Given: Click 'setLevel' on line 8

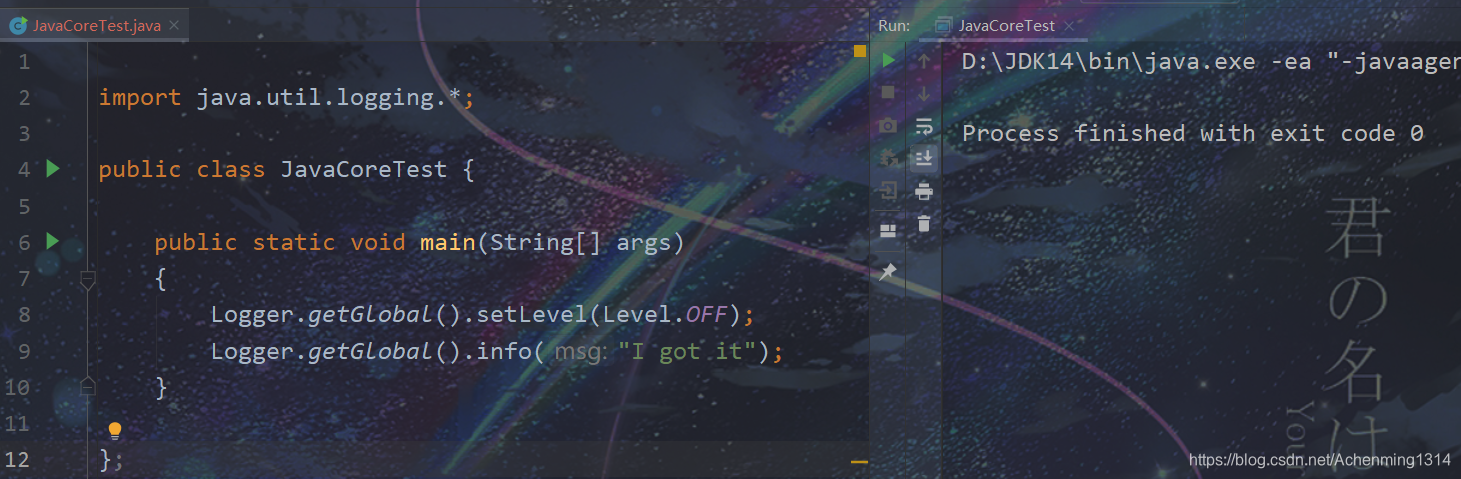Looking at the screenshot, I should coord(532,314).
